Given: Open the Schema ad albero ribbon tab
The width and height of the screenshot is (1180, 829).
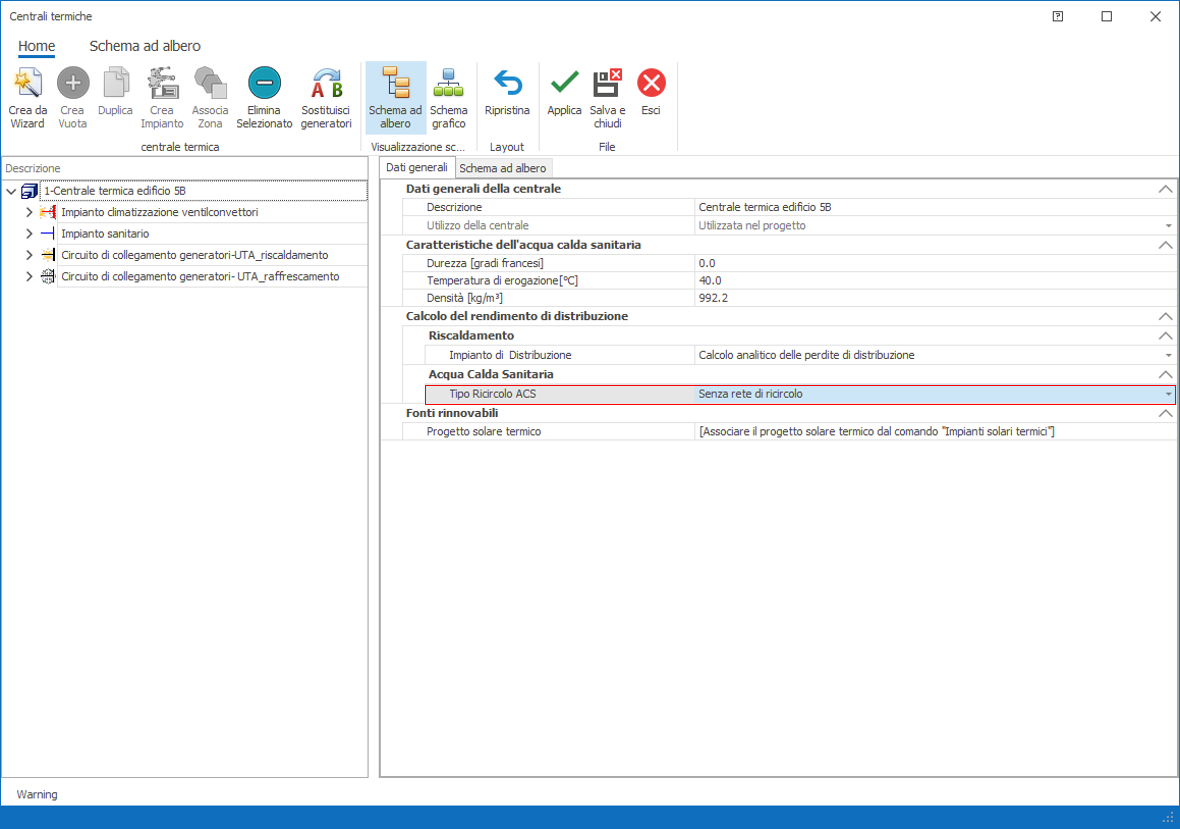Looking at the screenshot, I should pos(145,46).
